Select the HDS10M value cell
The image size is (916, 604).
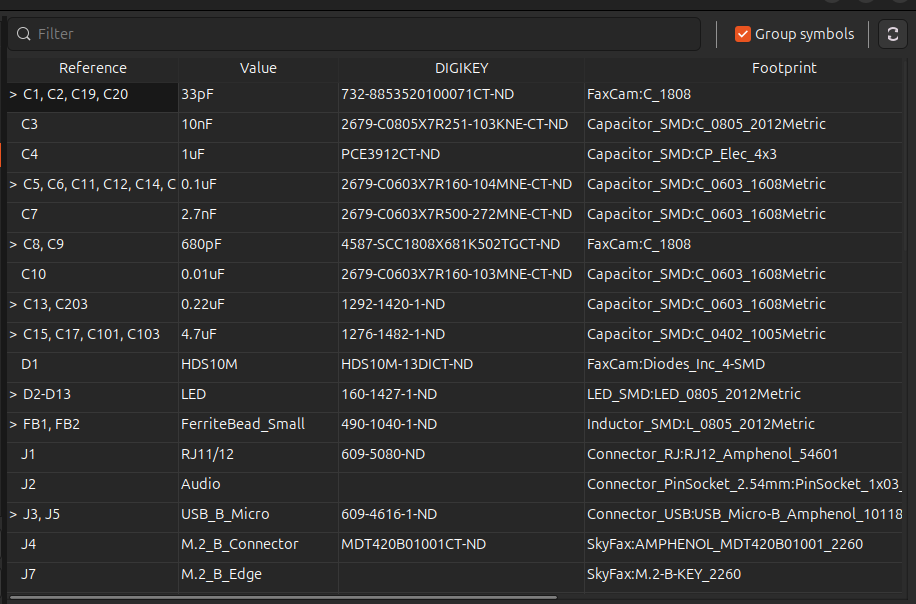258,365
